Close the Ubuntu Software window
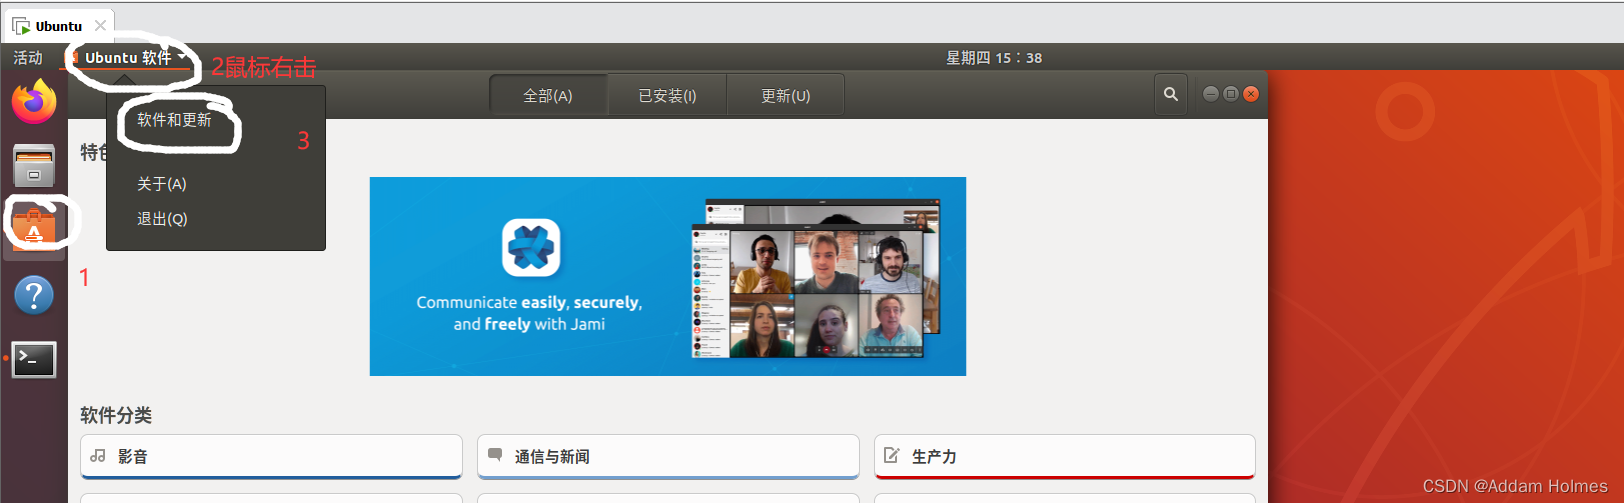1624x503 pixels. click(1251, 94)
